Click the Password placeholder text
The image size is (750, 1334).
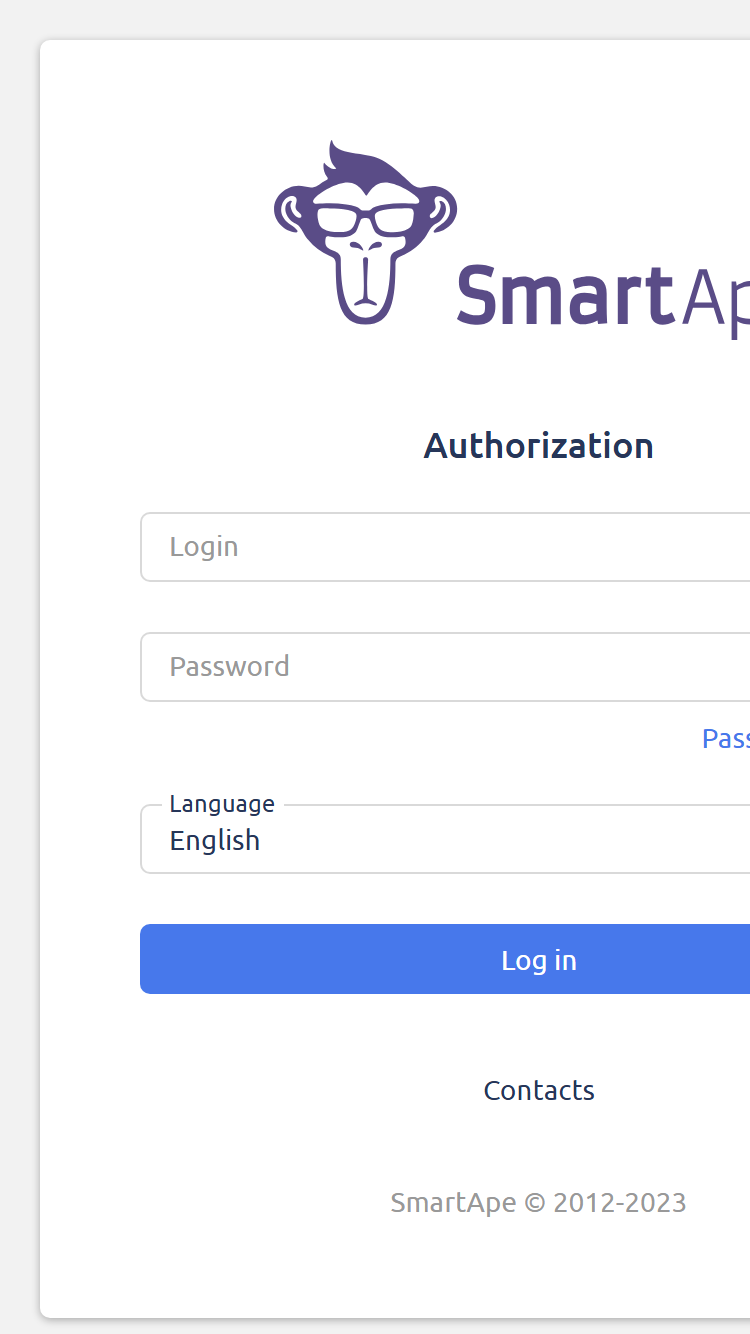tap(230, 667)
